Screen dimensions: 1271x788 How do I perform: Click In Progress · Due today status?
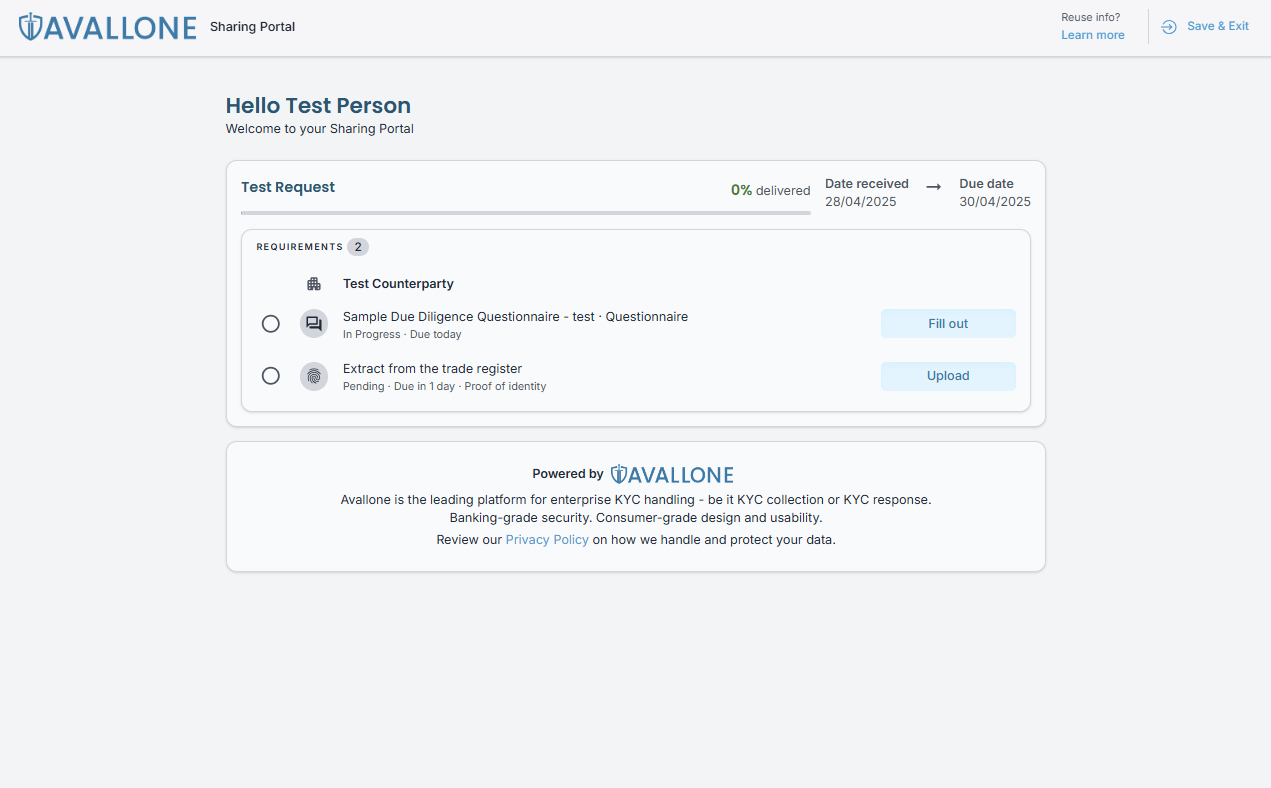pyautogui.click(x=402, y=335)
